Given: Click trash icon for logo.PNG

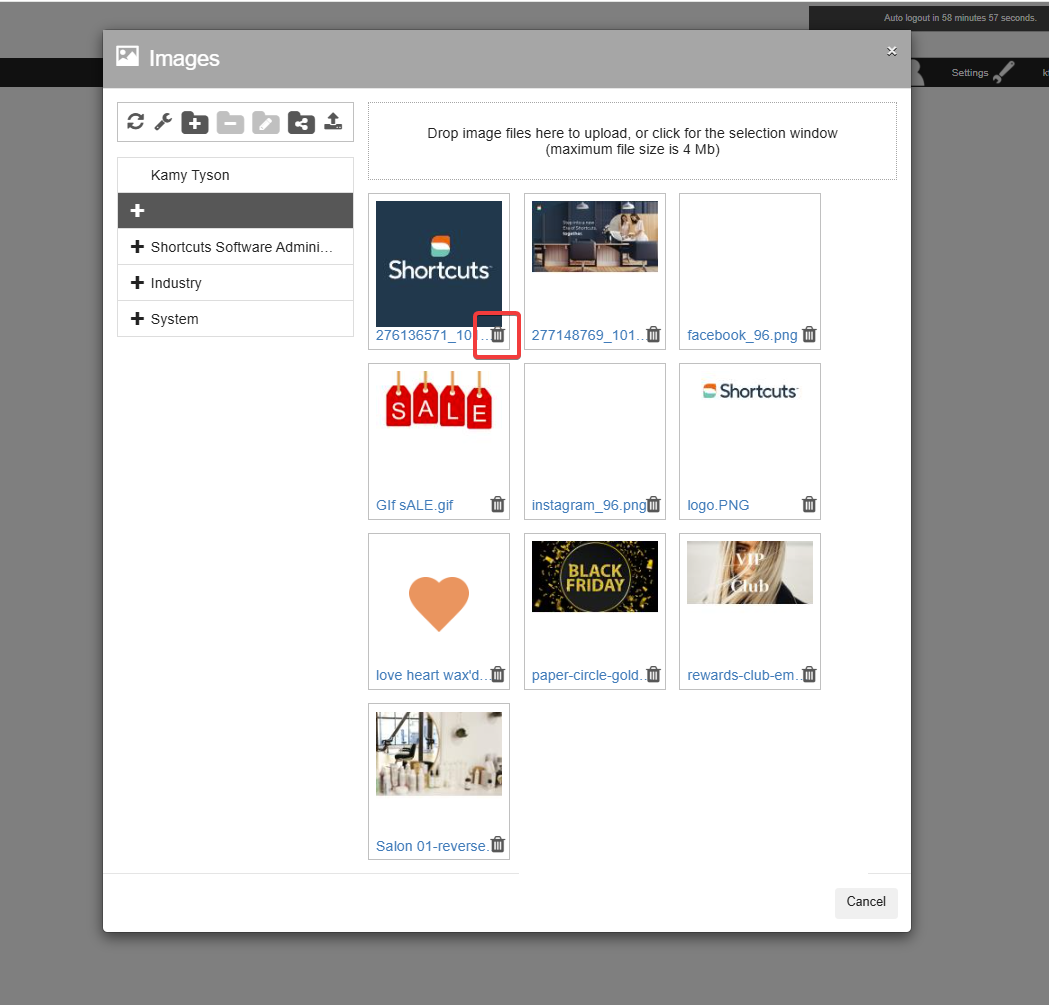Looking at the screenshot, I should (x=809, y=505).
